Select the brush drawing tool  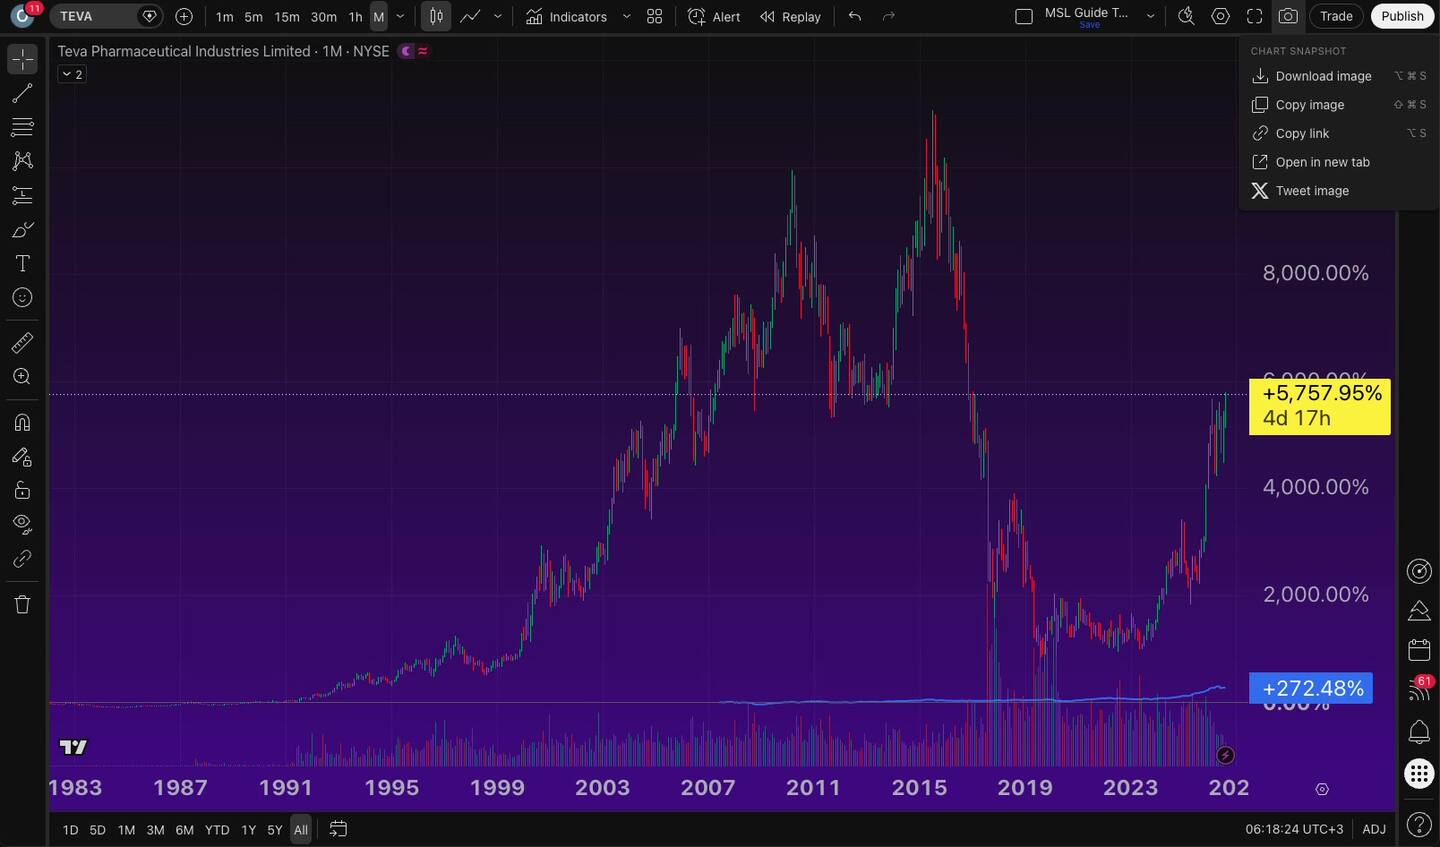click(22, 229)
